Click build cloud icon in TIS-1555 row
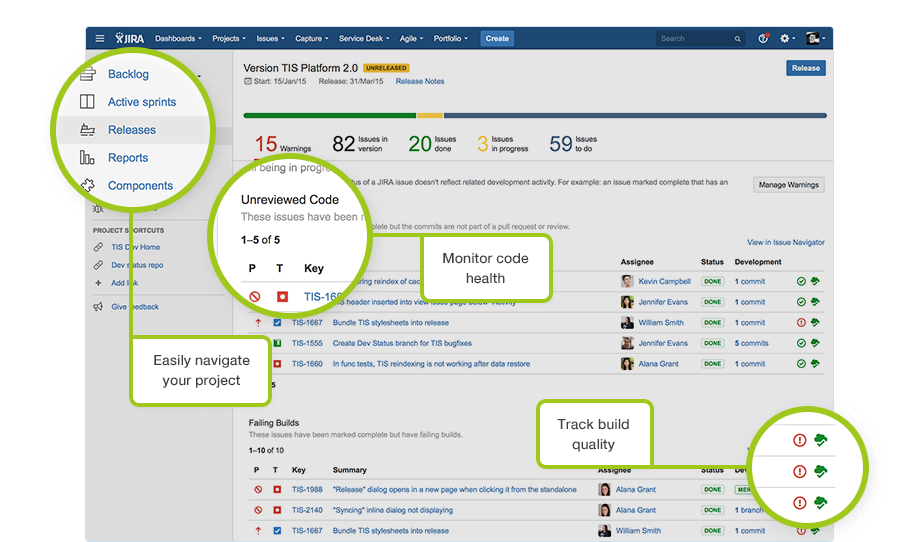Screen dimensions: 920x542 coord(815,343)
